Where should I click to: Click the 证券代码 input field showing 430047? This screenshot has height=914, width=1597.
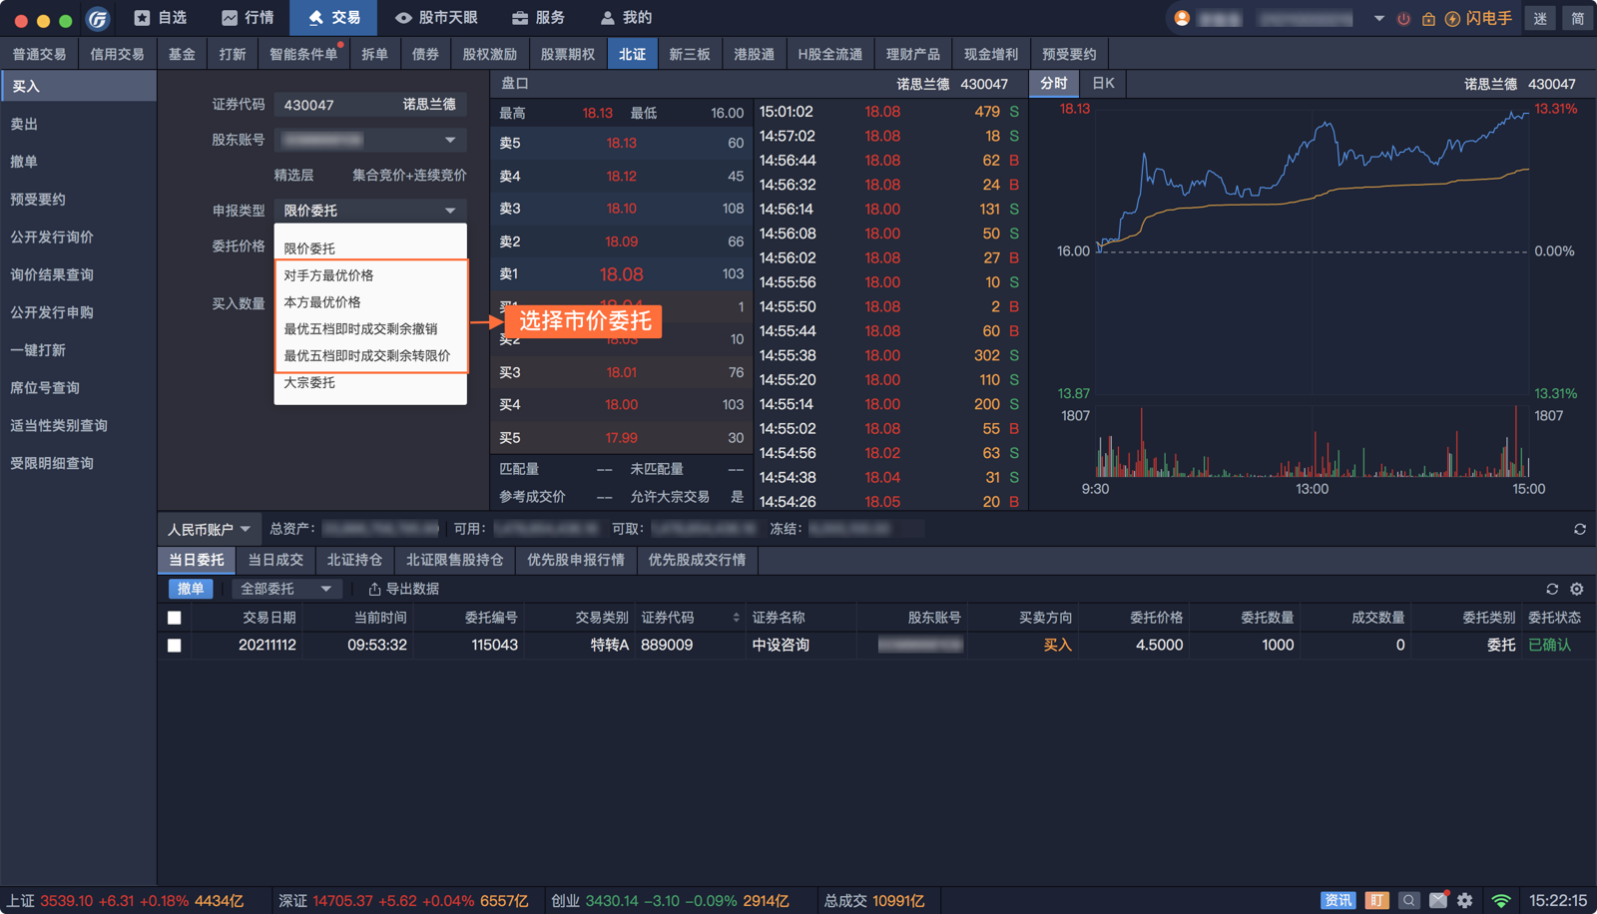pyautogui.click(x=370, y=105)
